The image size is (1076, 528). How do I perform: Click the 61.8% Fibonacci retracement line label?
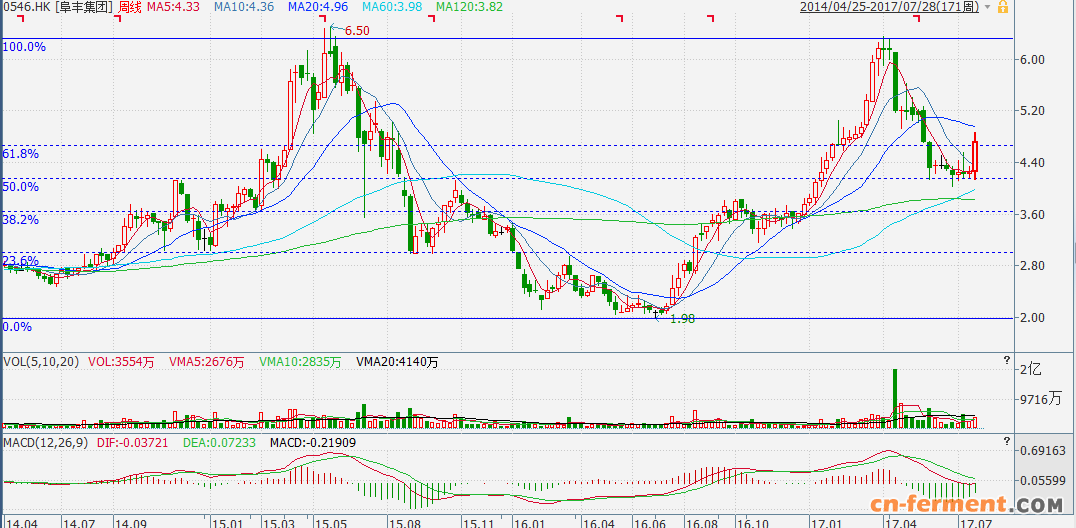click(x=20, y=154)
